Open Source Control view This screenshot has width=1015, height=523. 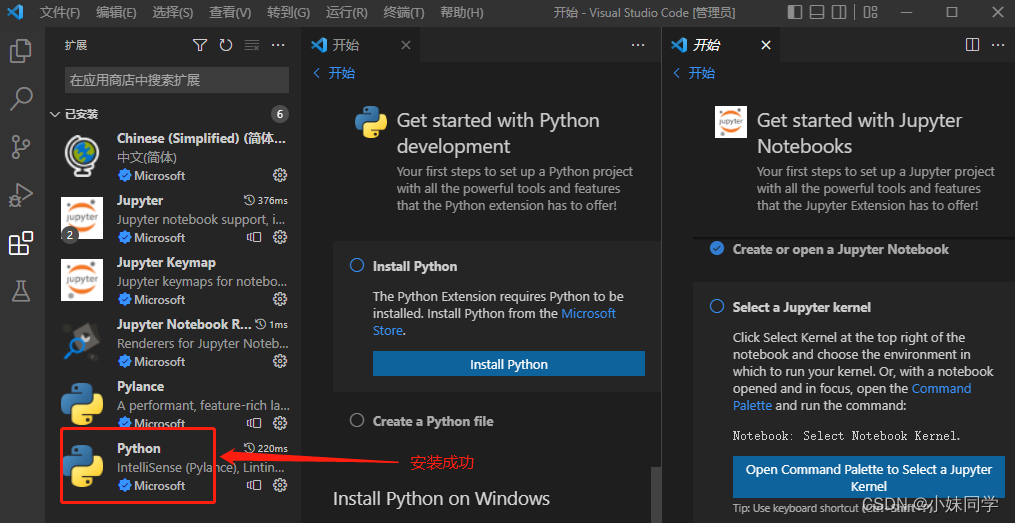coord(21,147)
